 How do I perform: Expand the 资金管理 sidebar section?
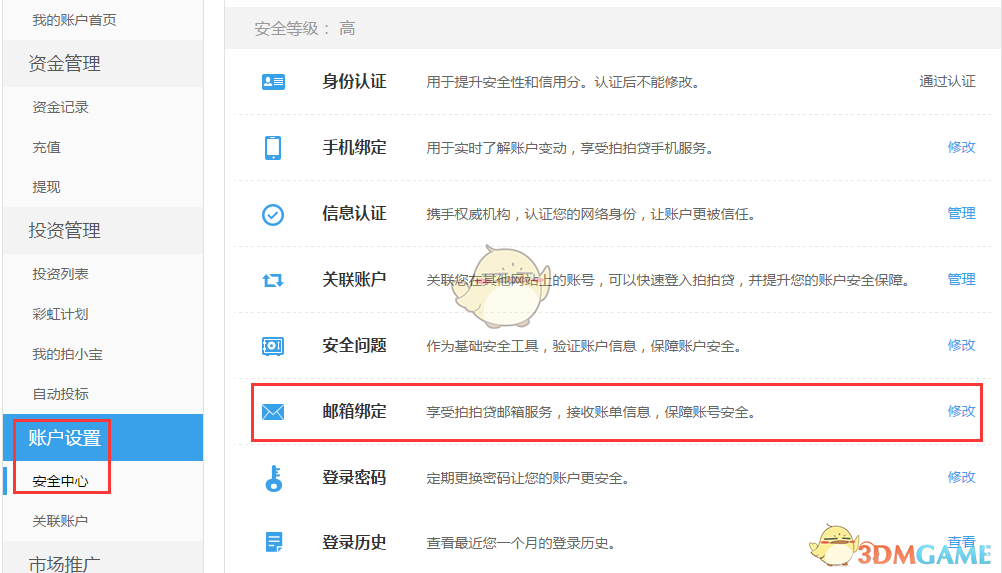click(64, 64)
